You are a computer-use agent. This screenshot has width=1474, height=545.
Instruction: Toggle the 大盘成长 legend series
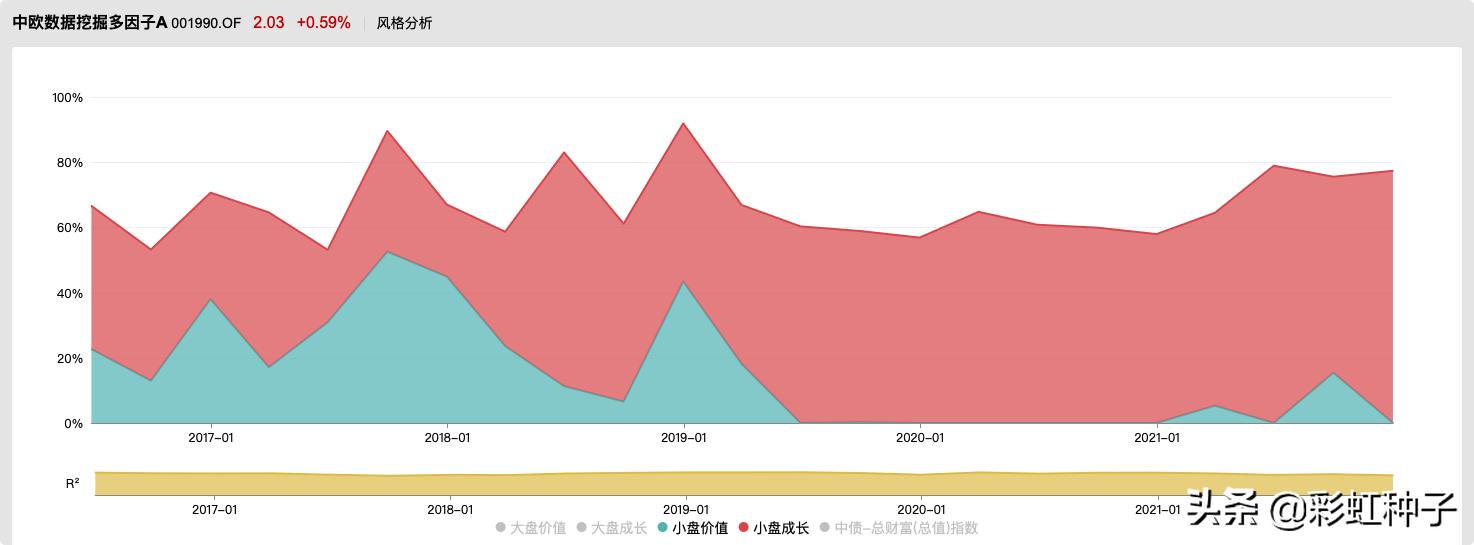point(611,528)
